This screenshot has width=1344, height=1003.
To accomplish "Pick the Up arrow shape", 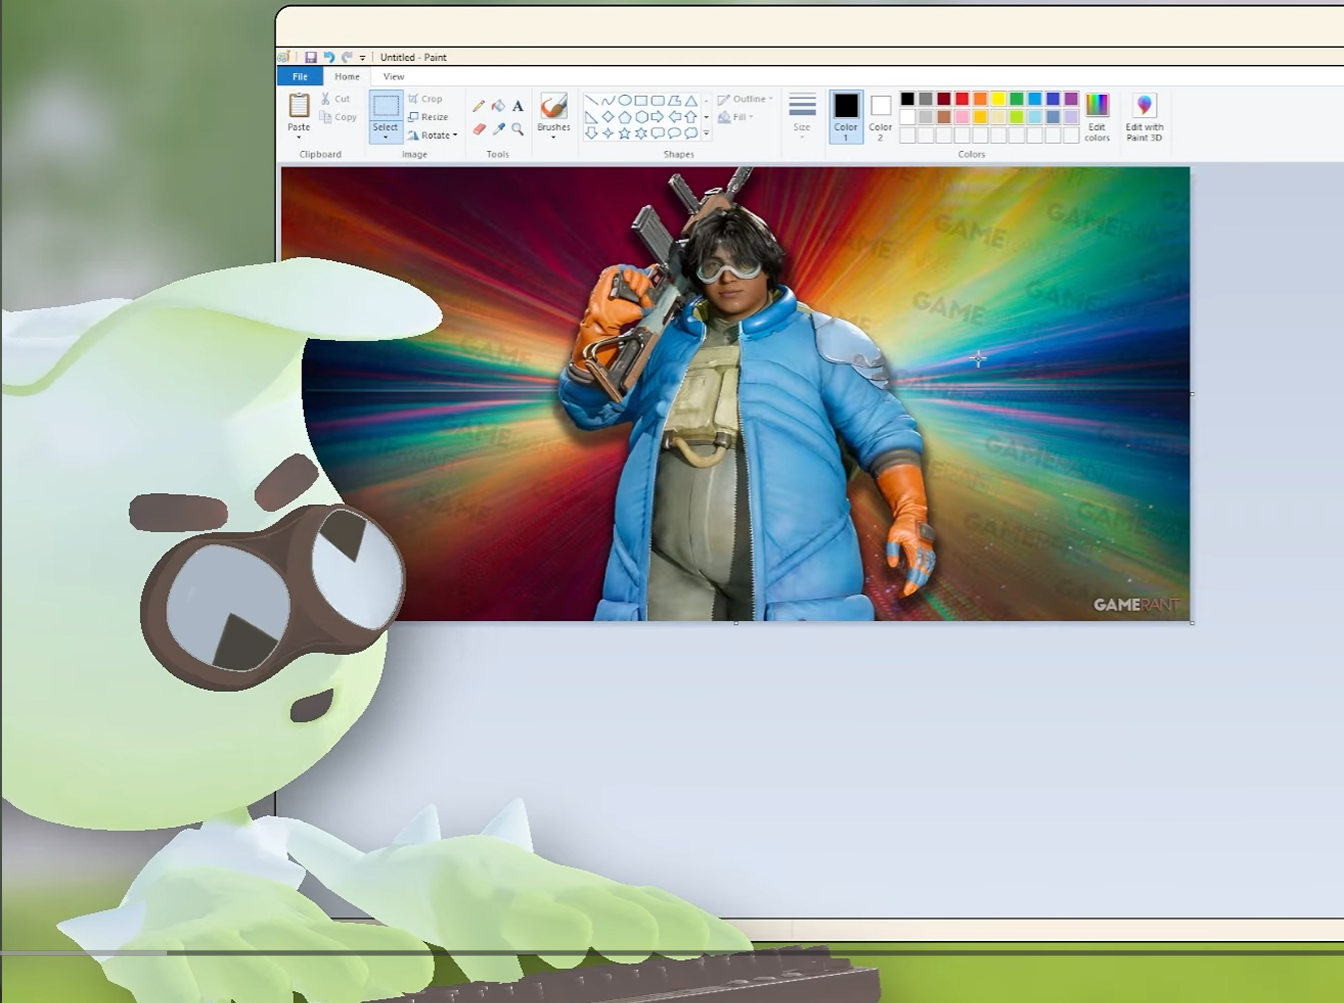I will pyautogui.click(x=690, y=117).
